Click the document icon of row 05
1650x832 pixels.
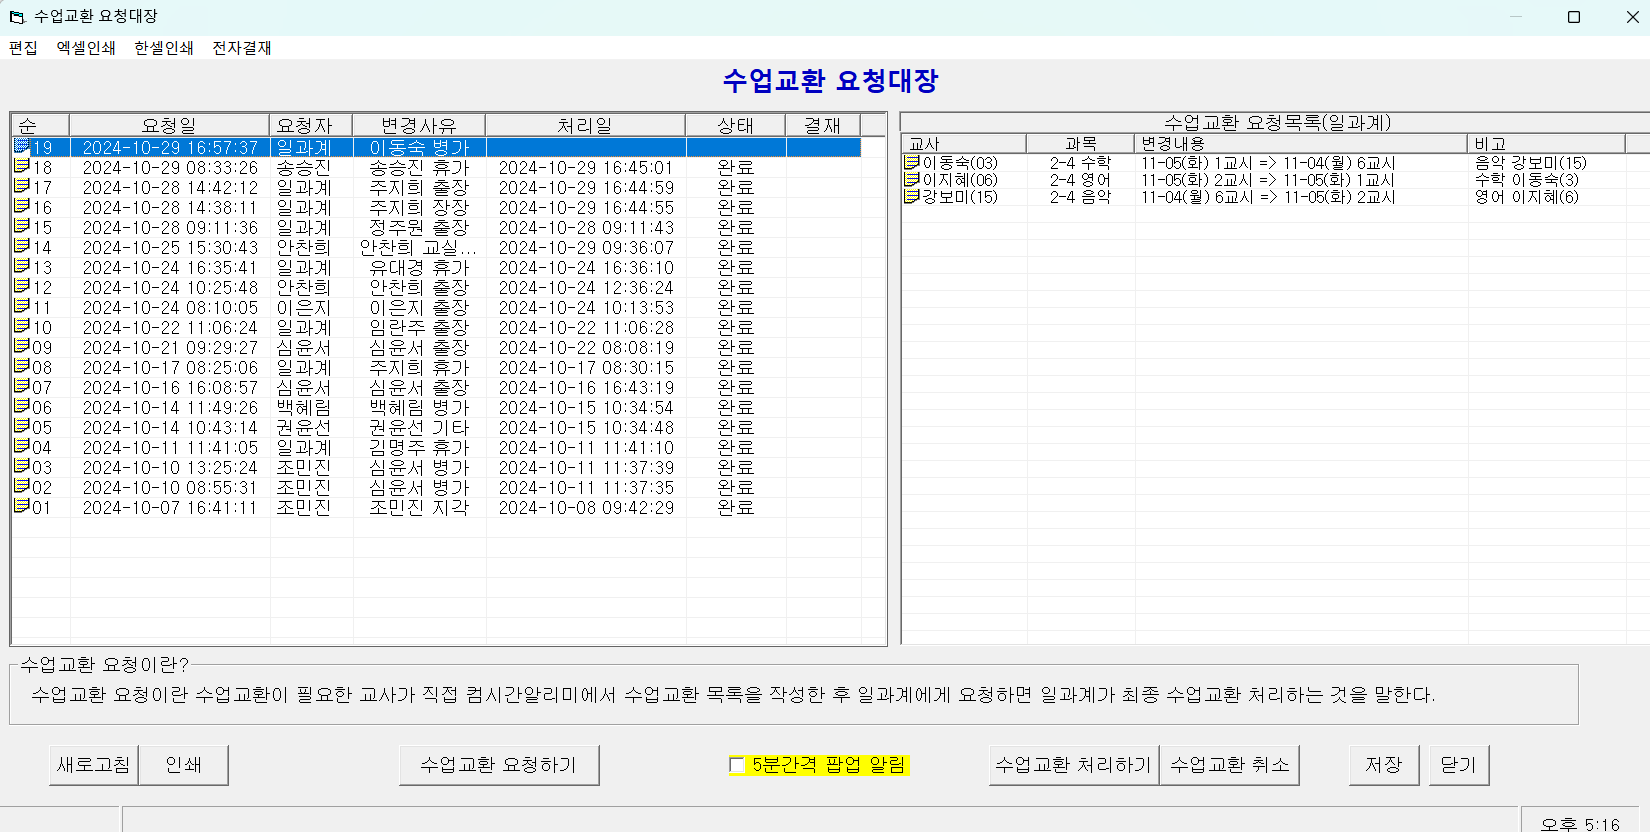coord(22,426)
